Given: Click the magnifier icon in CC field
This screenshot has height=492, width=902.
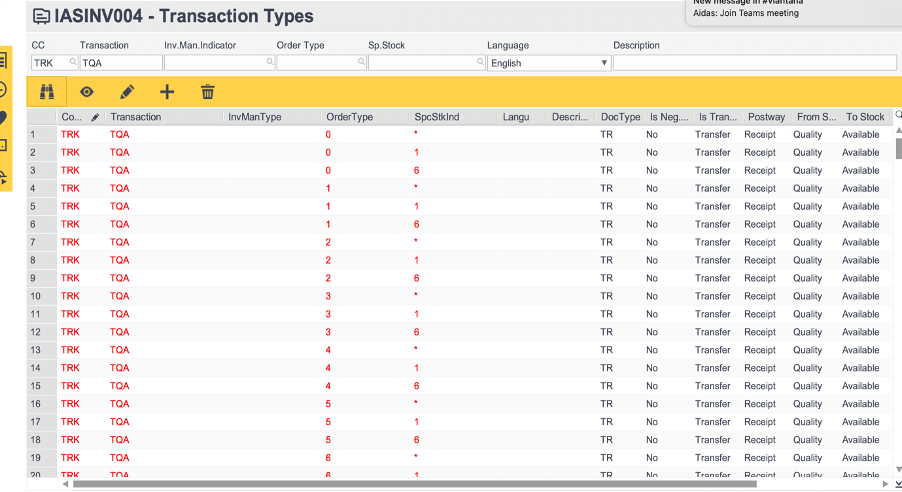Looking at the screenshot, I should click(72, 63).
